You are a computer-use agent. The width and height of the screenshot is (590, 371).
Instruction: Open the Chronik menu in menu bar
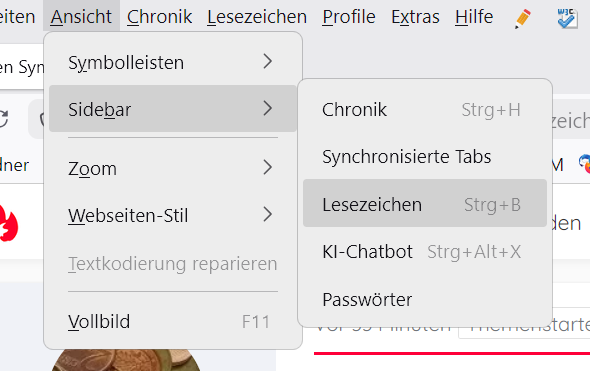160,17
